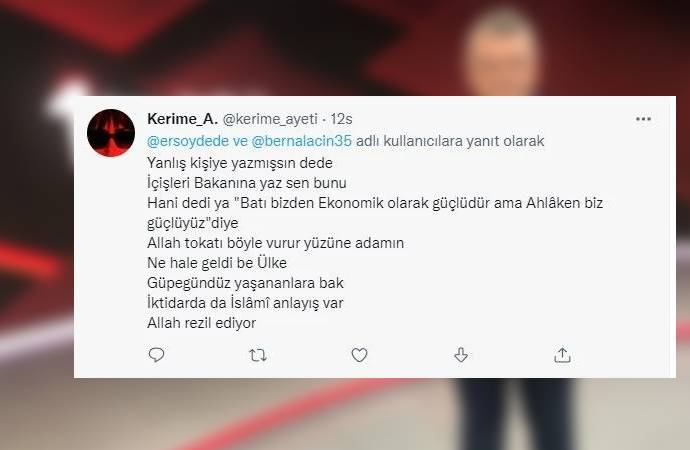Click the reply speech bubble icon

pyautogui.click(x=156, y=355)
